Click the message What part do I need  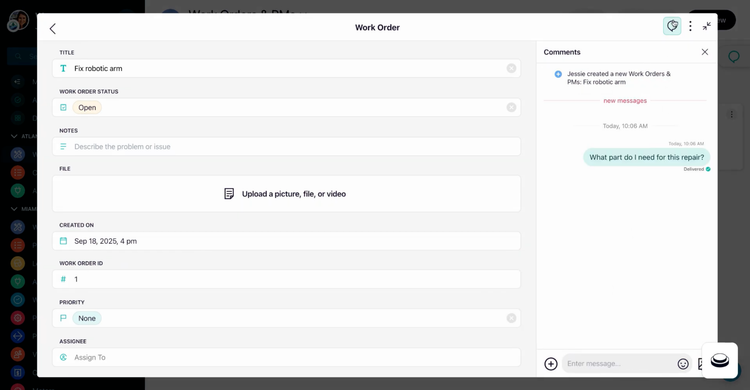pyautogui.click(x=646, y=157)
